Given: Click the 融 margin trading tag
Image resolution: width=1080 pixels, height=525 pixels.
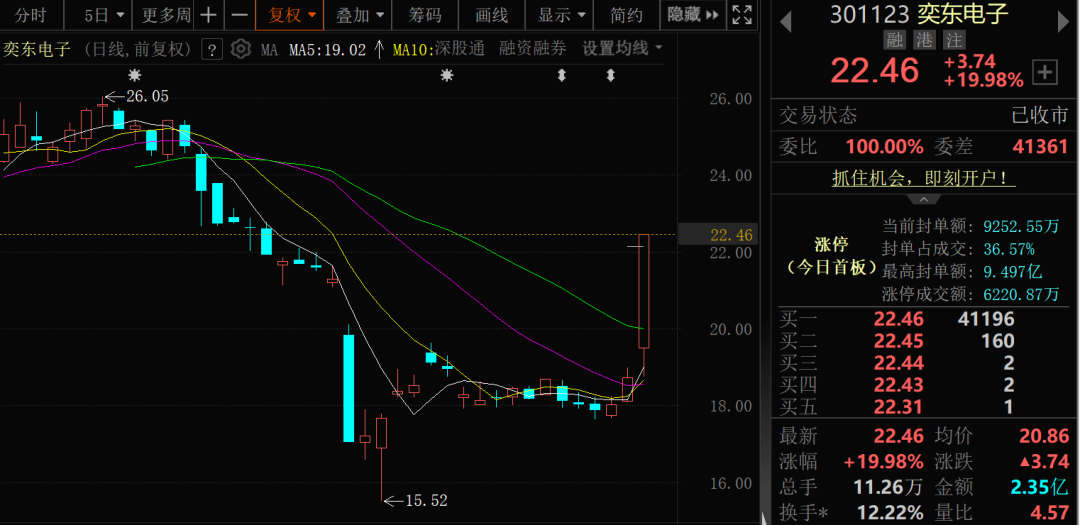Looking at the screenshot, I should tap(895, 39).
